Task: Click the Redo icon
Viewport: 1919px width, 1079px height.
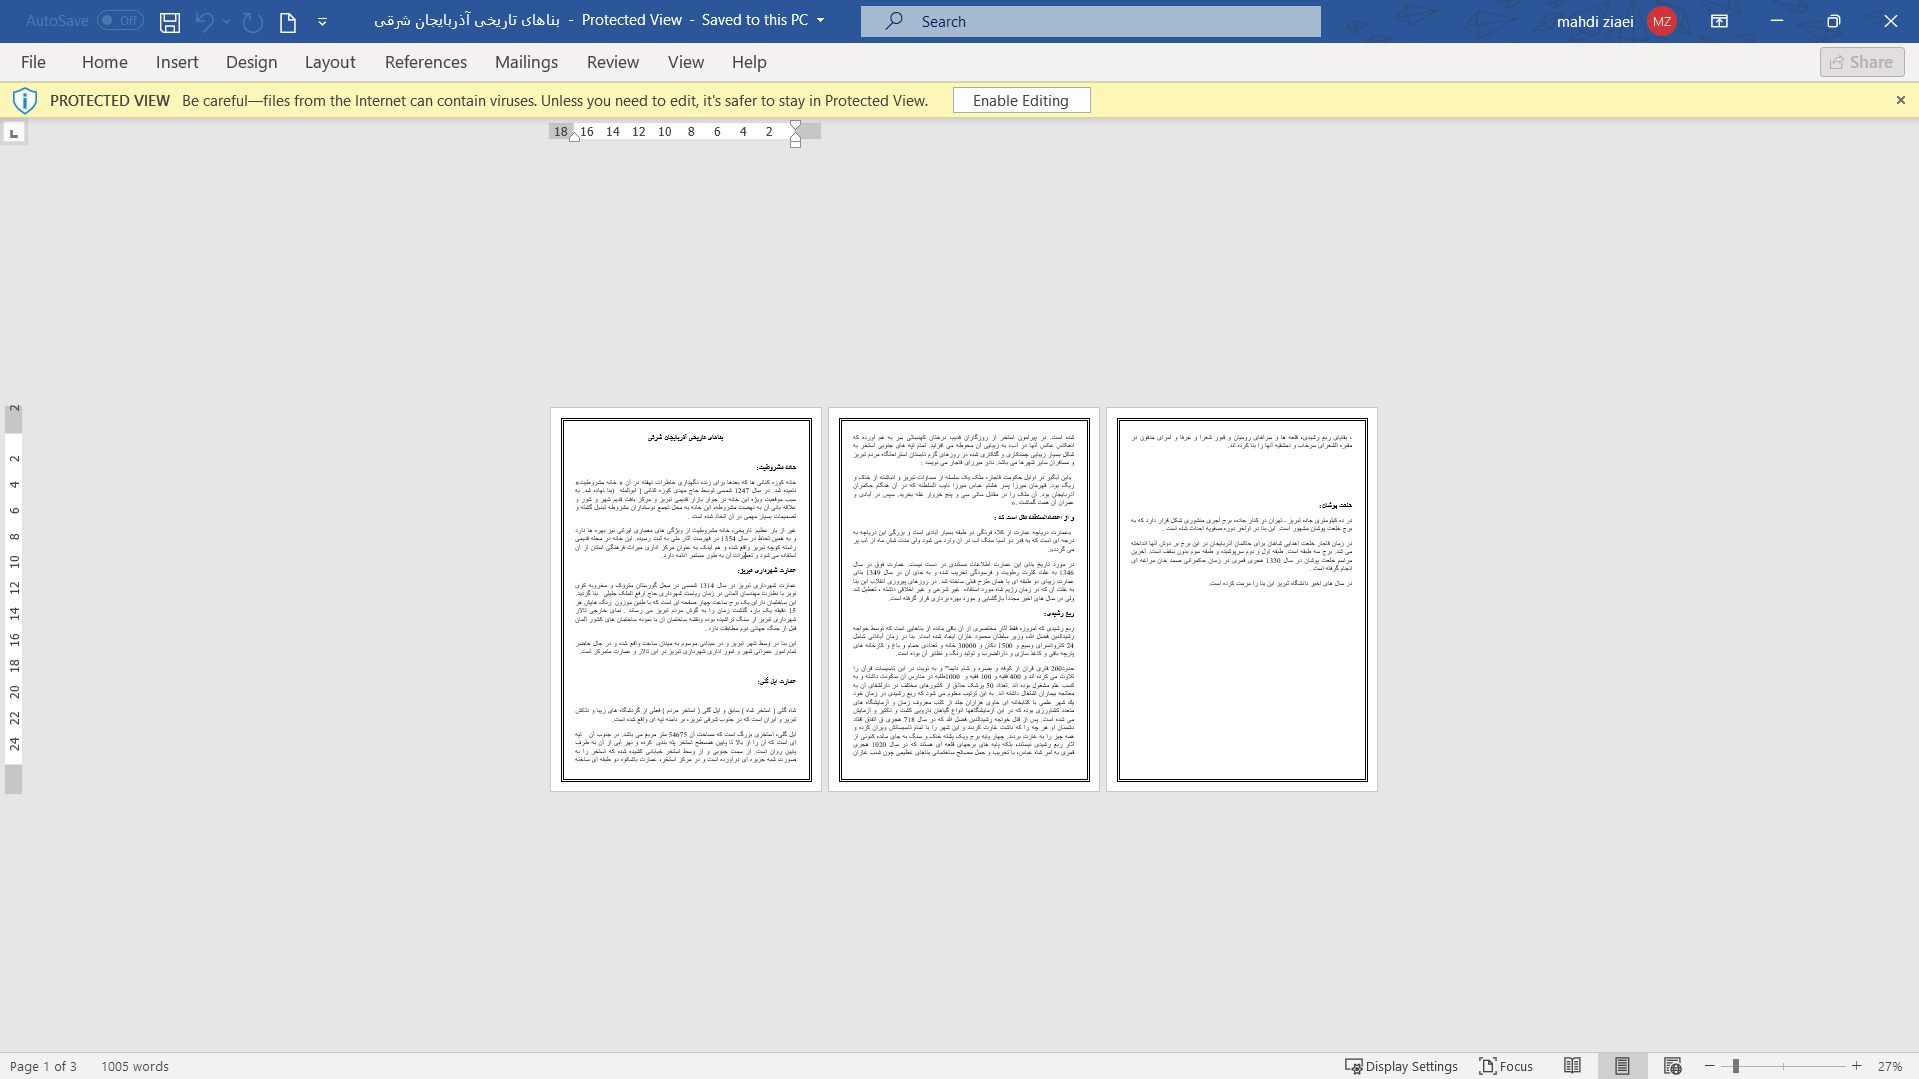Action: [x=253, y=21]
